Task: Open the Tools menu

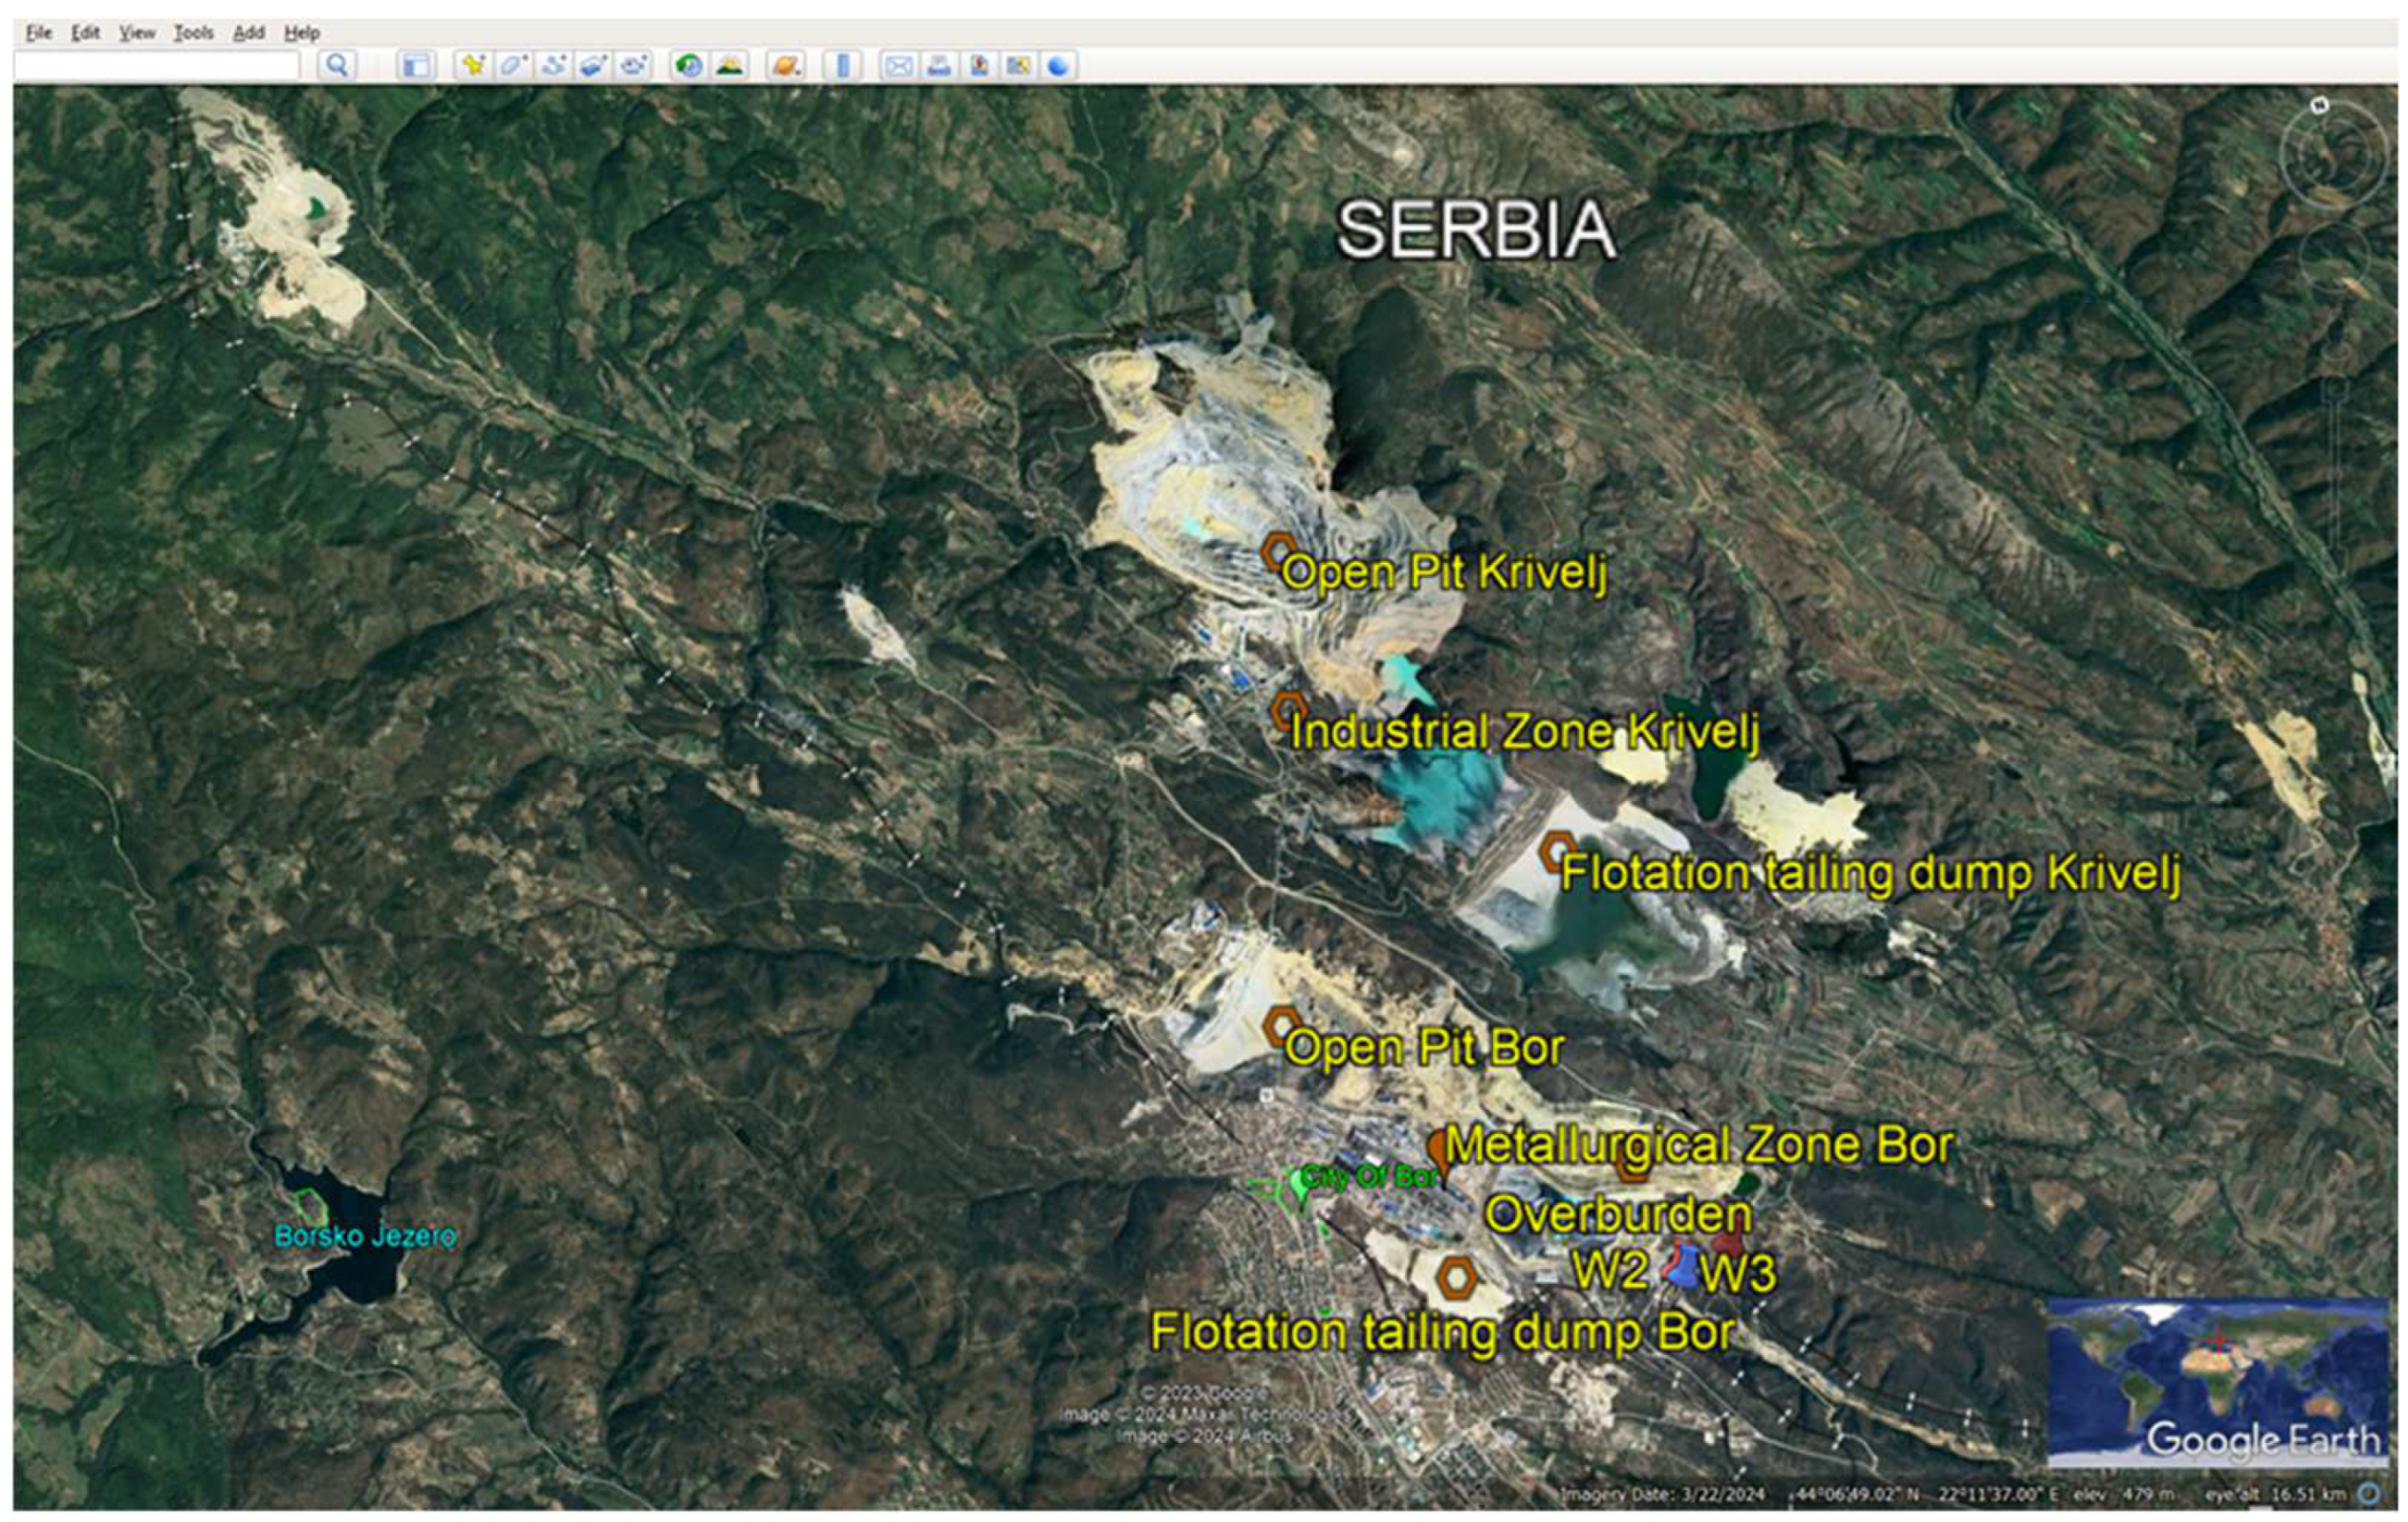Action: [193, 33]
